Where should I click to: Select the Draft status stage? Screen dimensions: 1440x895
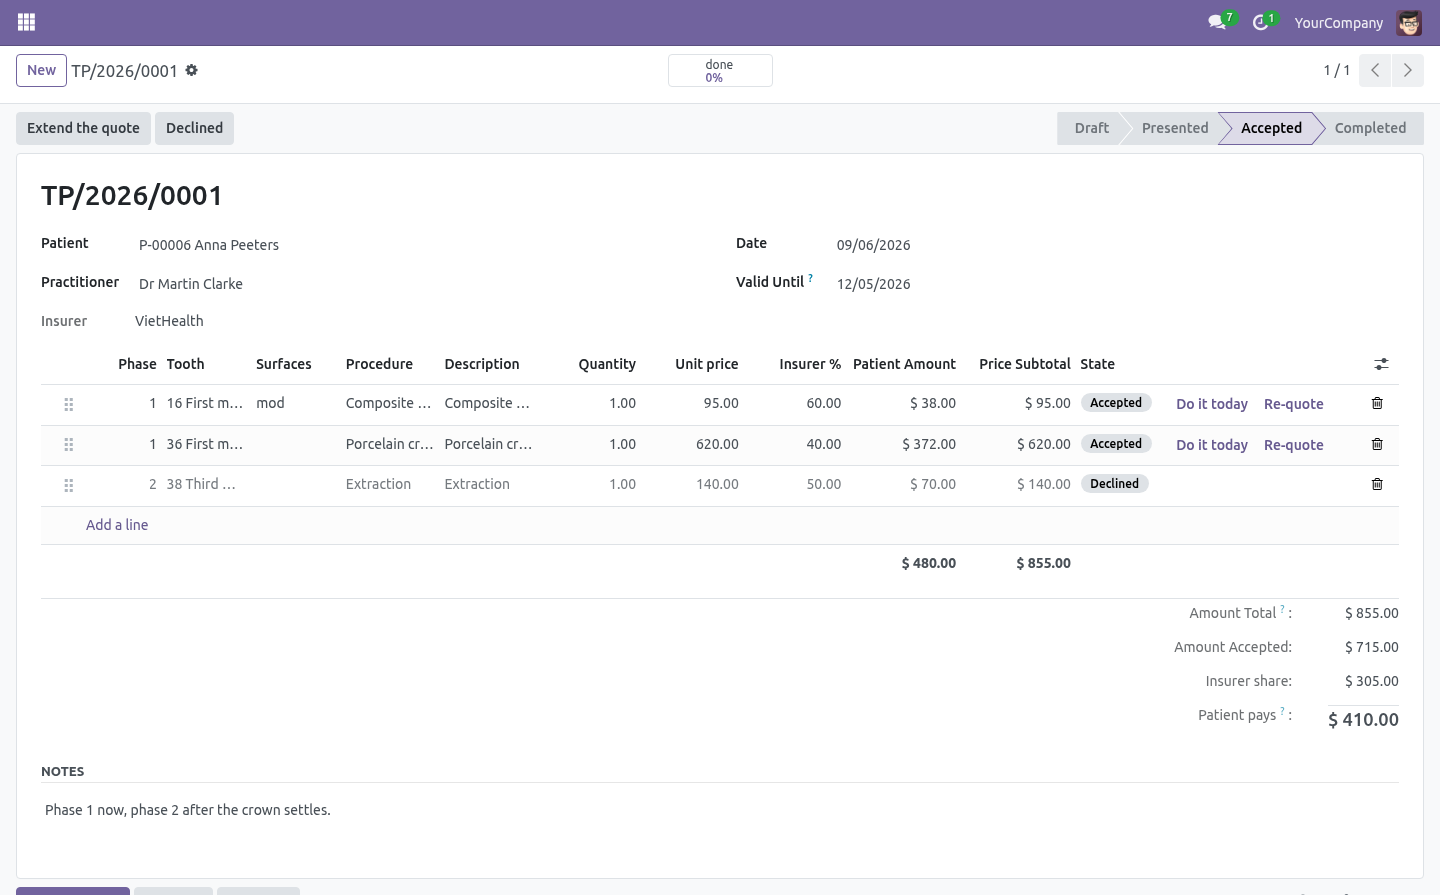pos(1091,128)
